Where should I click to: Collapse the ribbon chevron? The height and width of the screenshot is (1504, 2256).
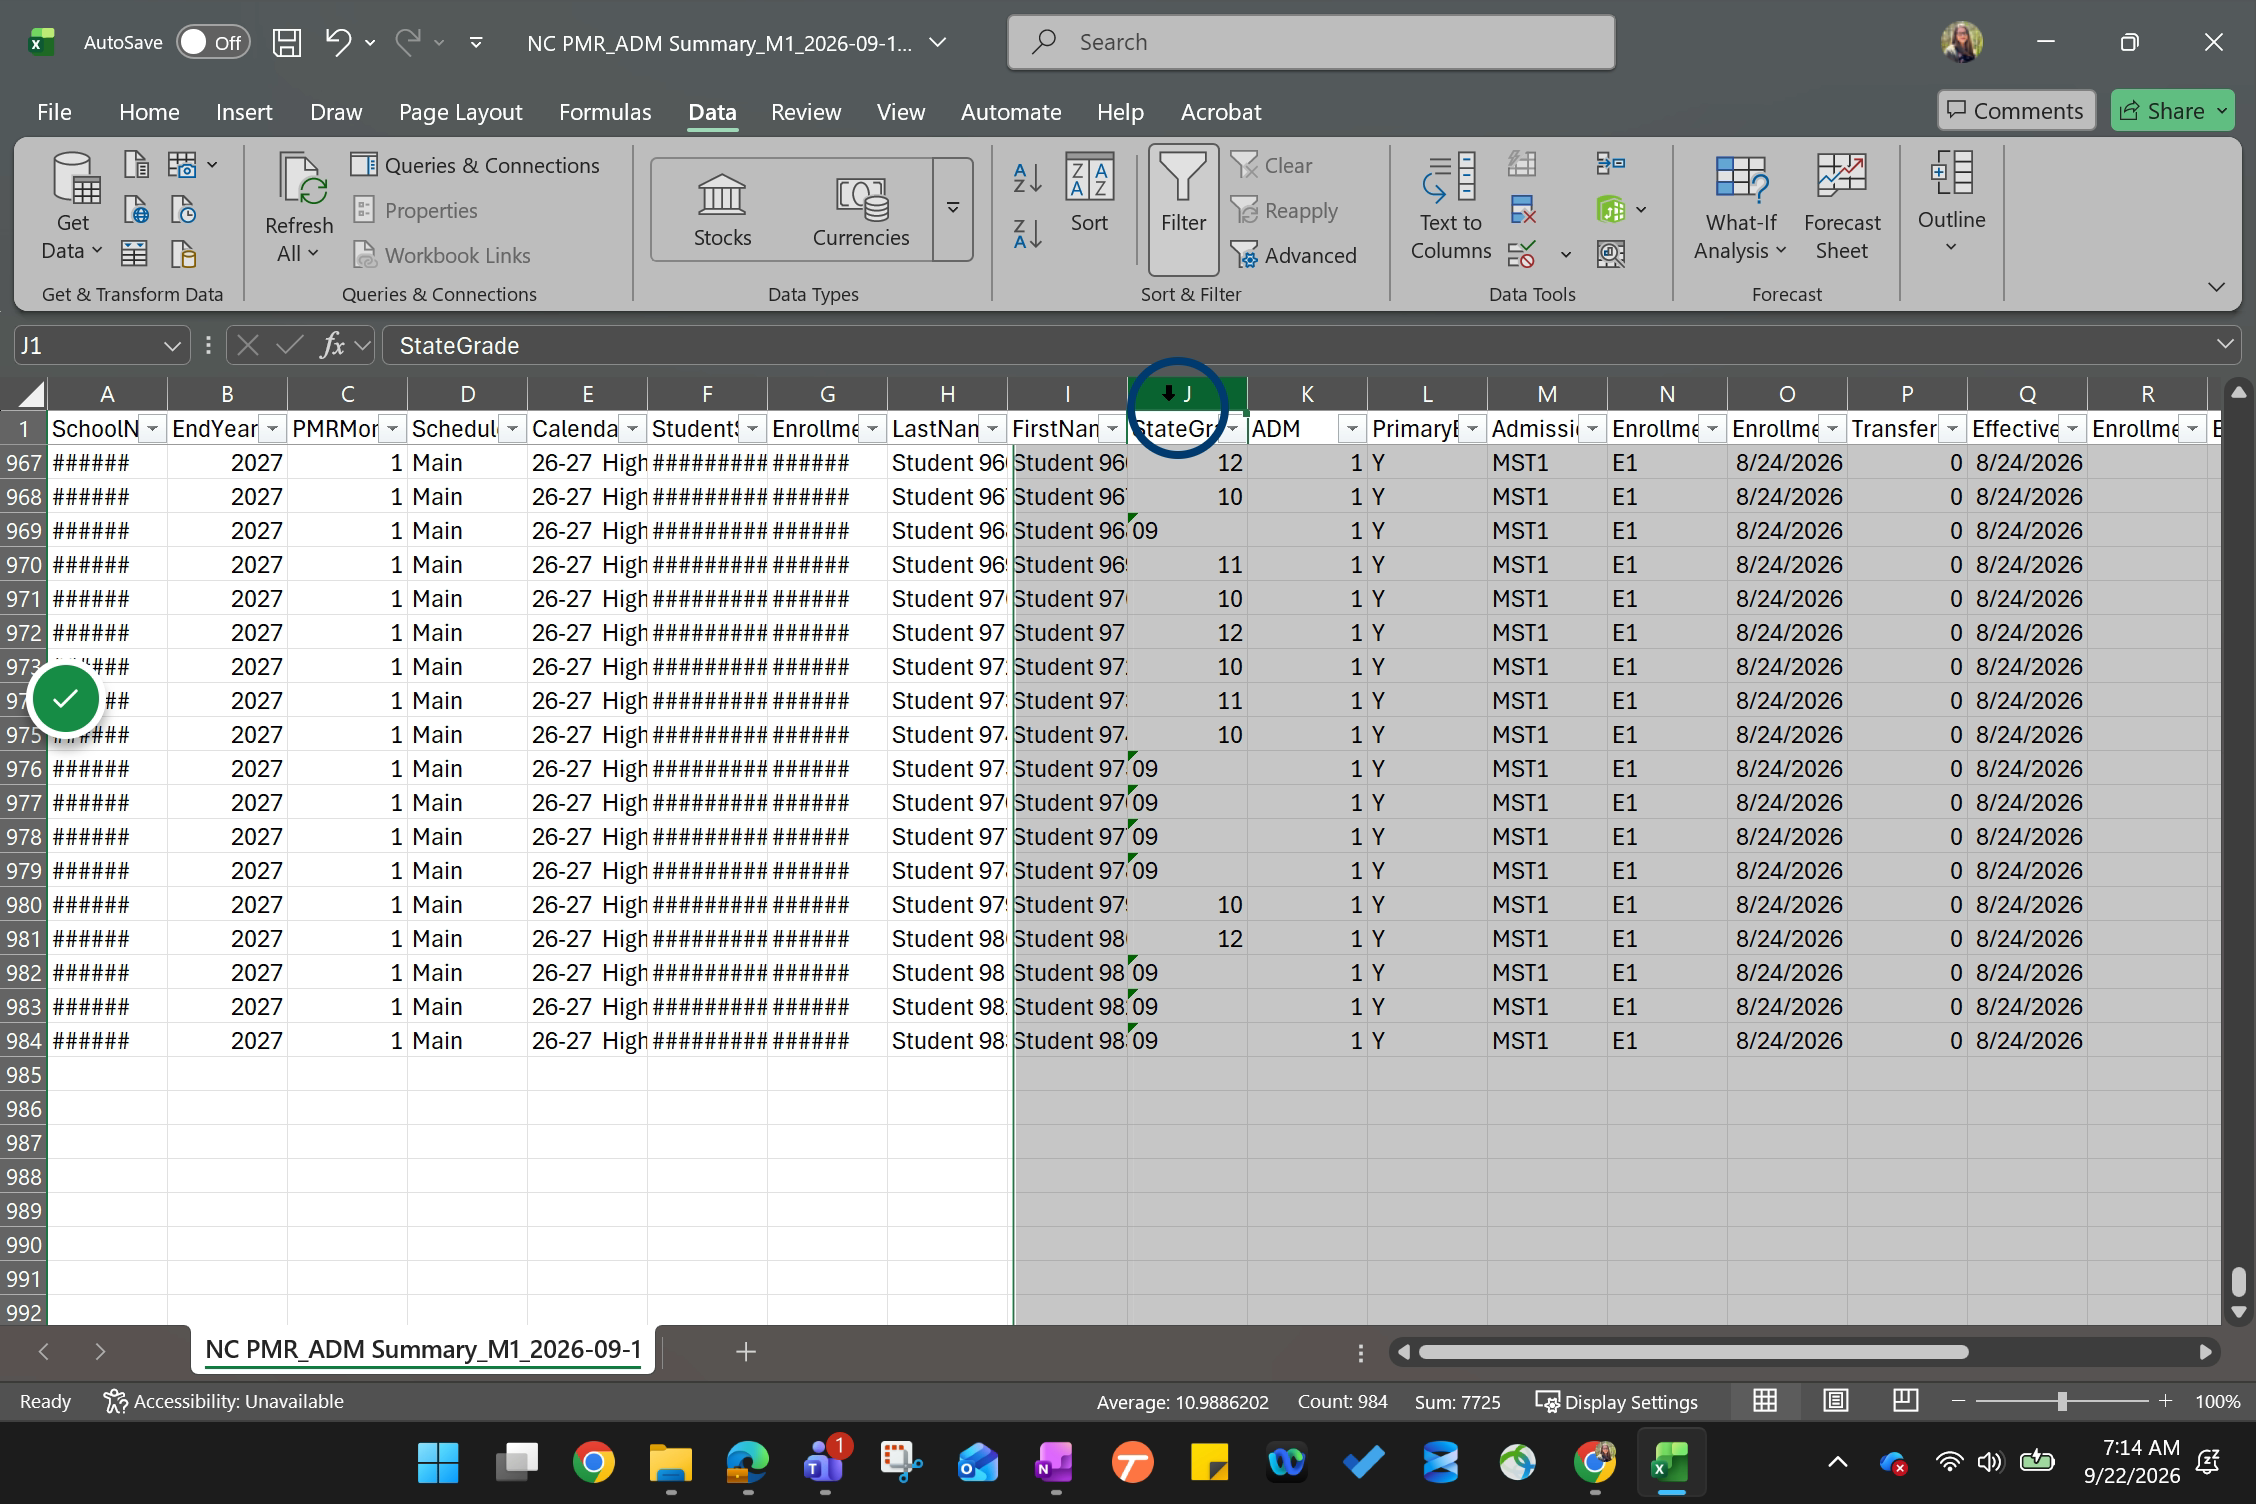pos(2216,288)
